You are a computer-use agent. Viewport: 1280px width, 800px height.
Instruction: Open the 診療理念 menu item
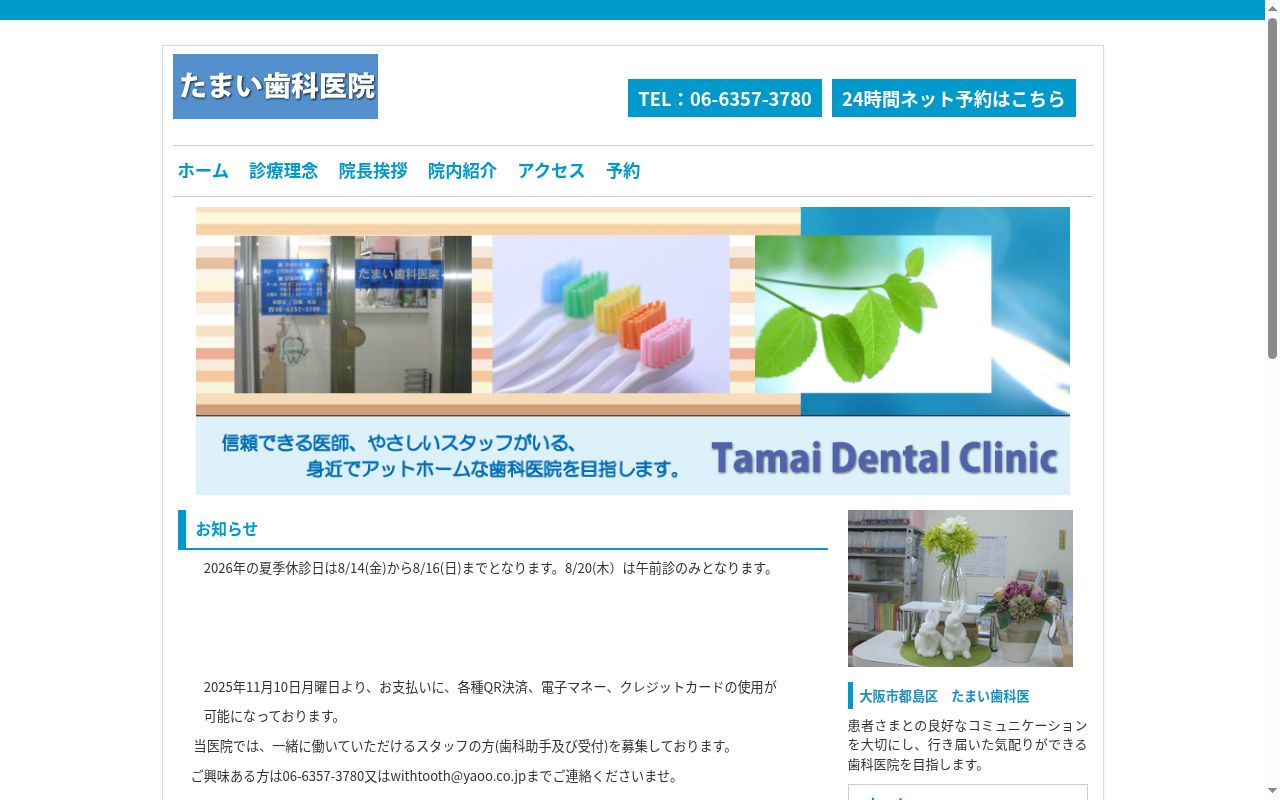[x=284, y=171]
